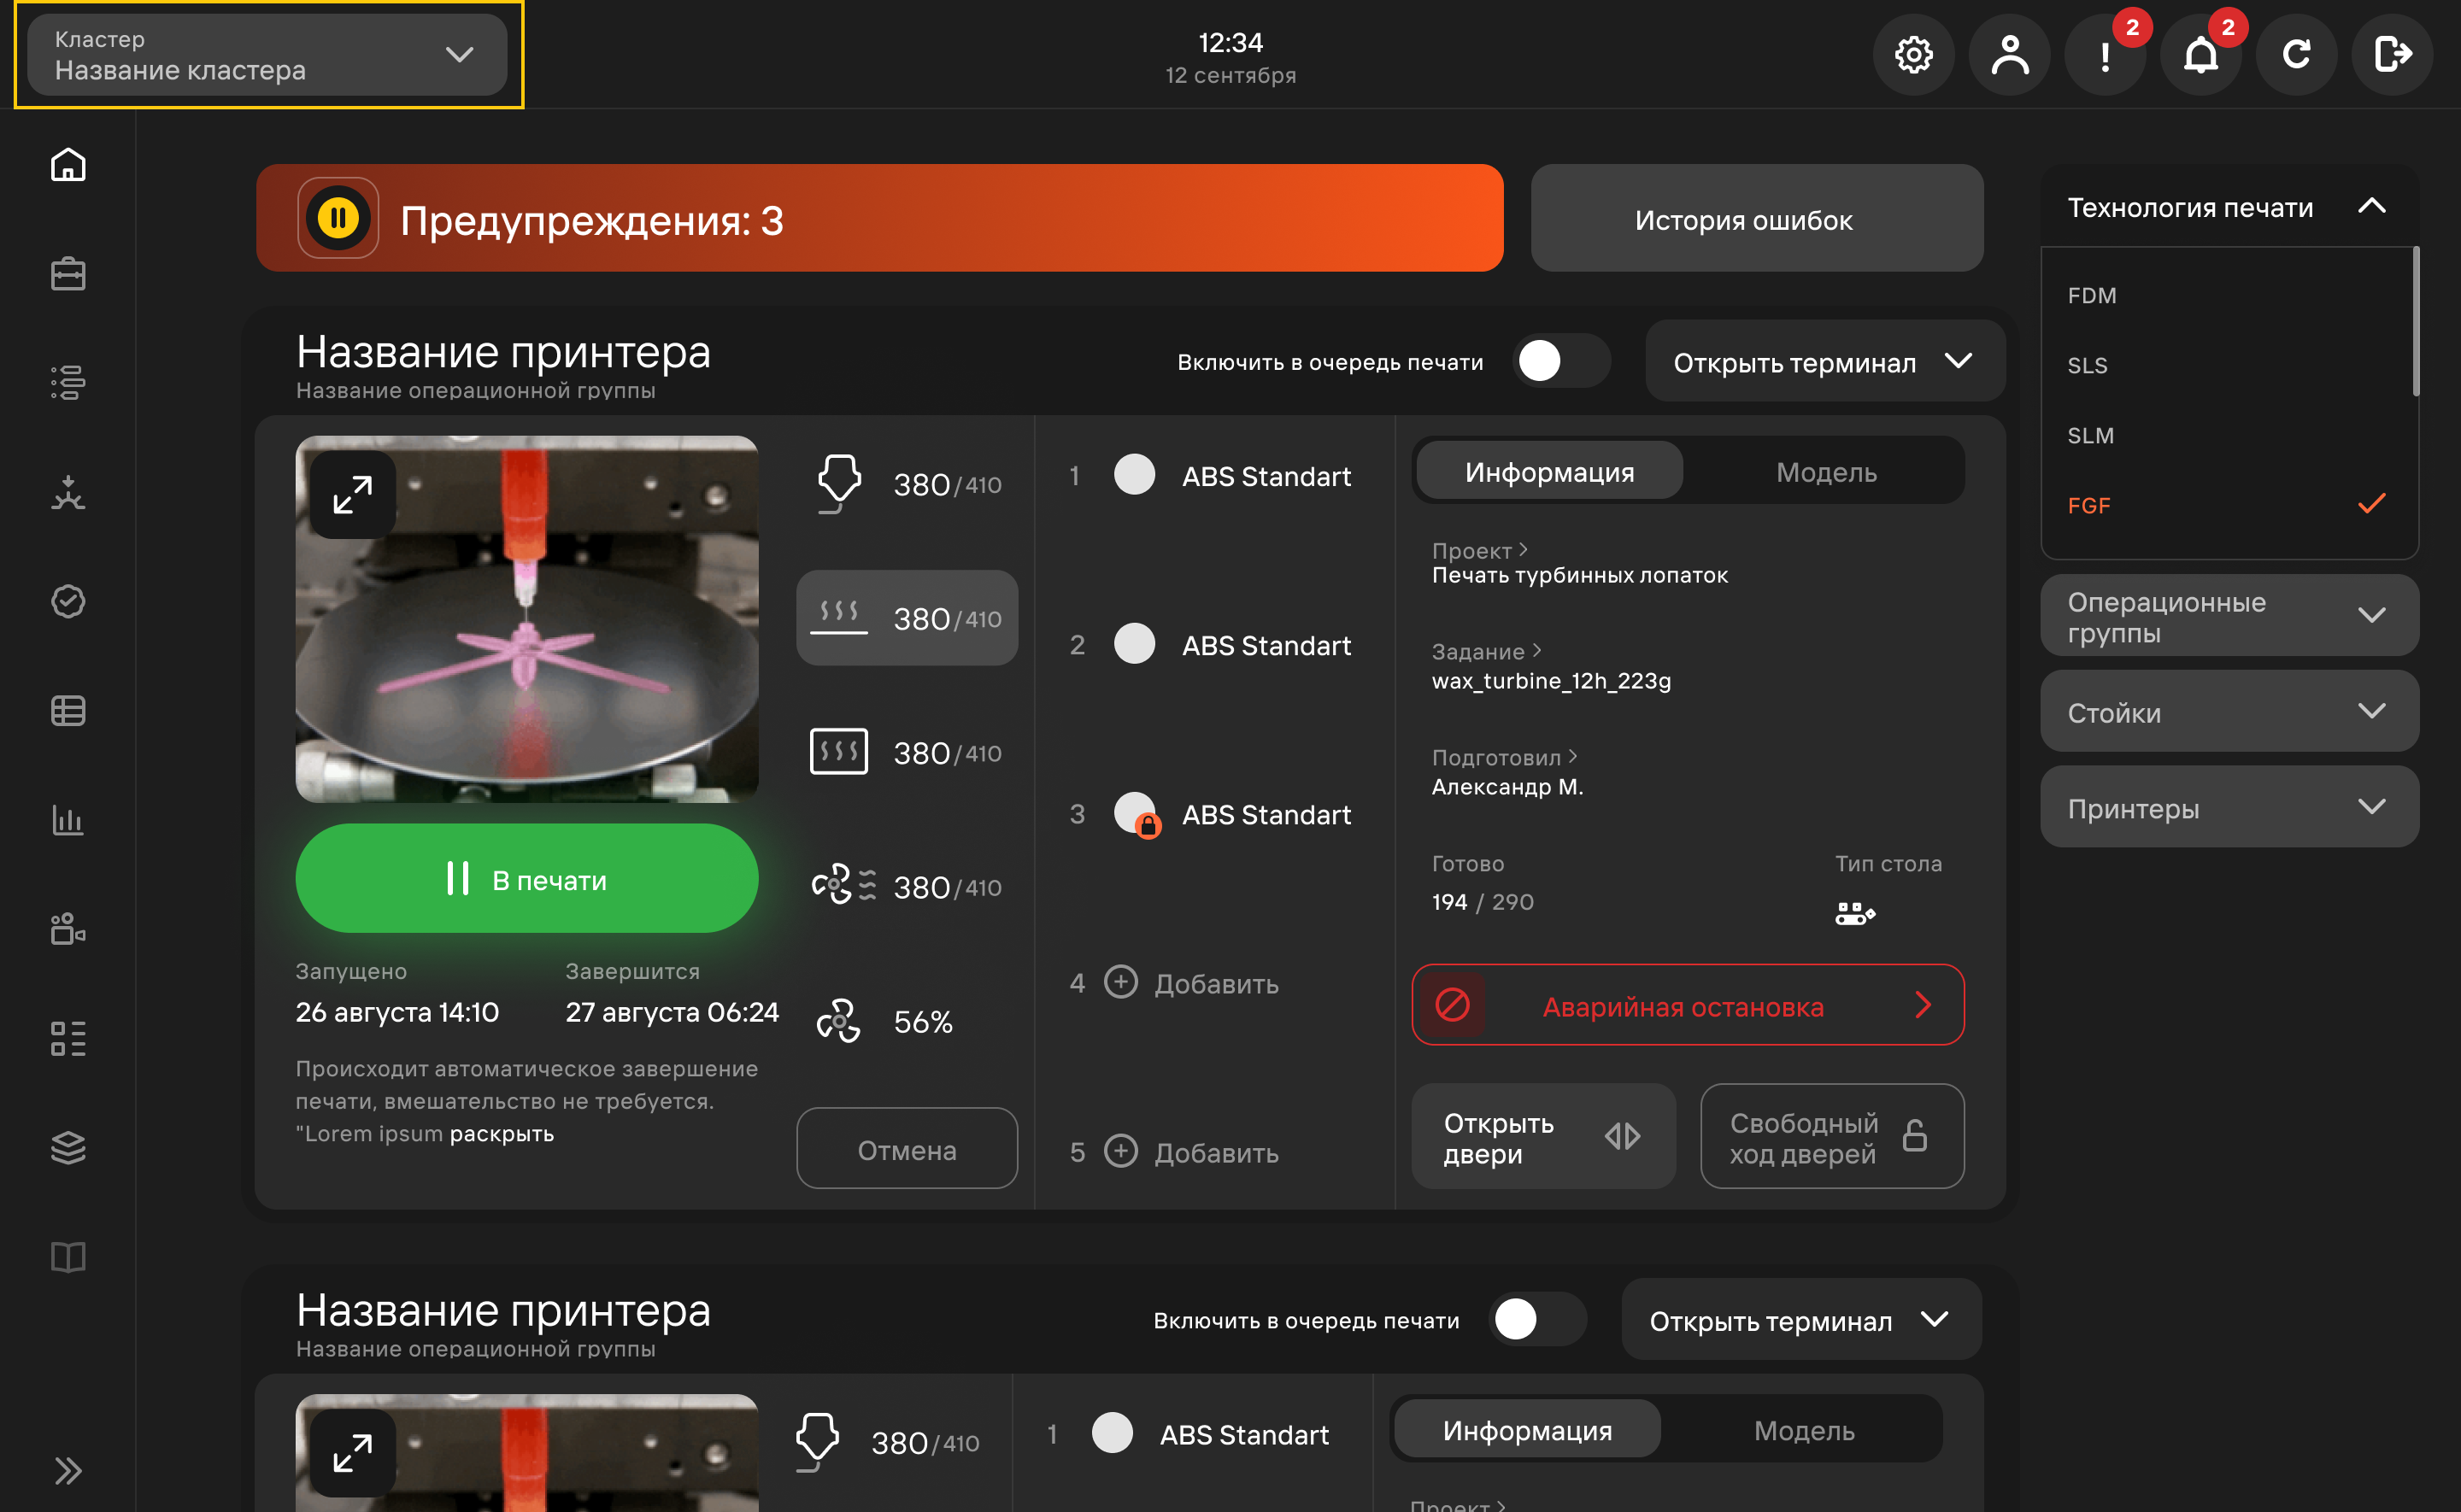Click История ошибок button
Screen dimensions: 2461x1512
point(1757,218)
